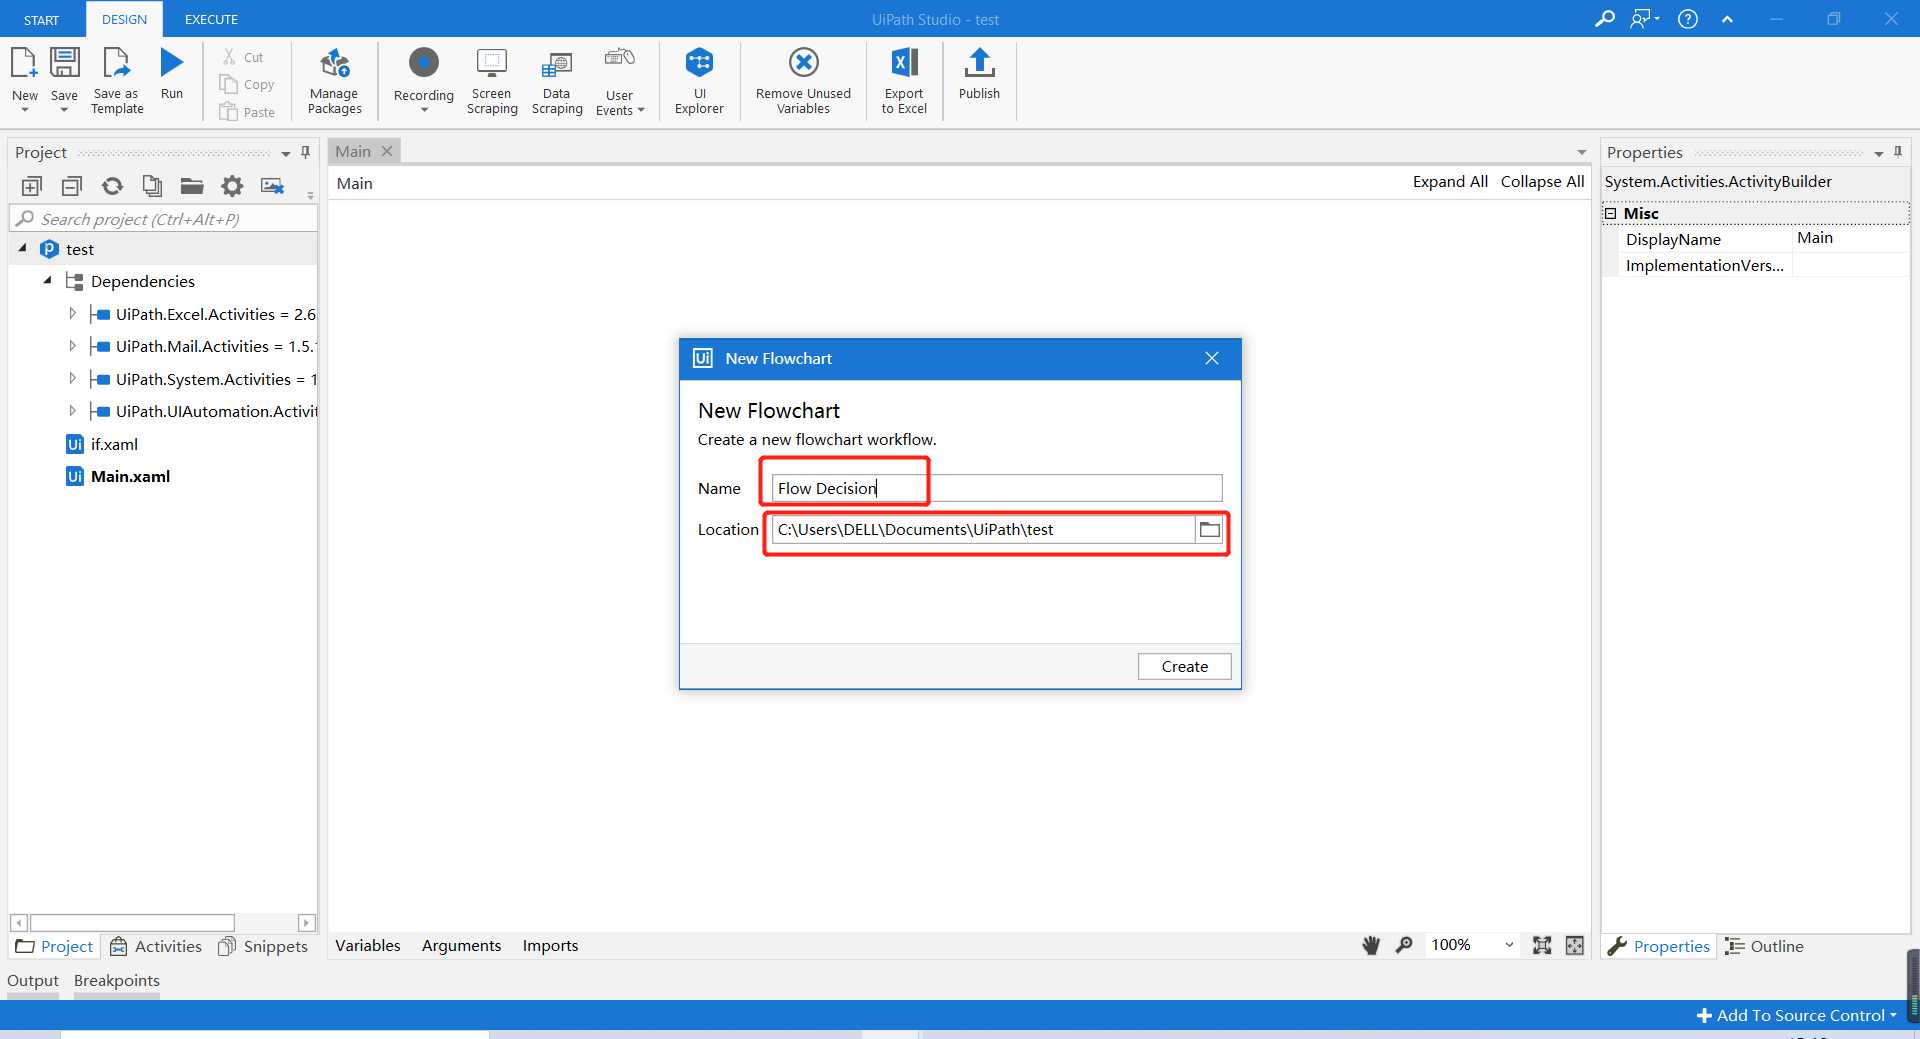1920x1039 pixels.
Task: Activate the pan hand tool
Action: 1371,945
